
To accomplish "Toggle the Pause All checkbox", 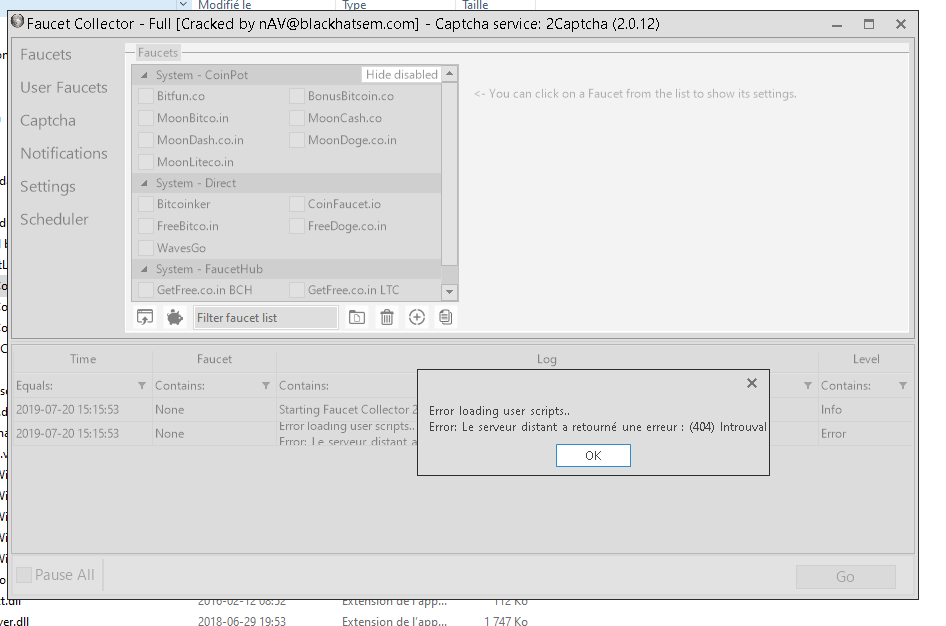I will 24,575.
